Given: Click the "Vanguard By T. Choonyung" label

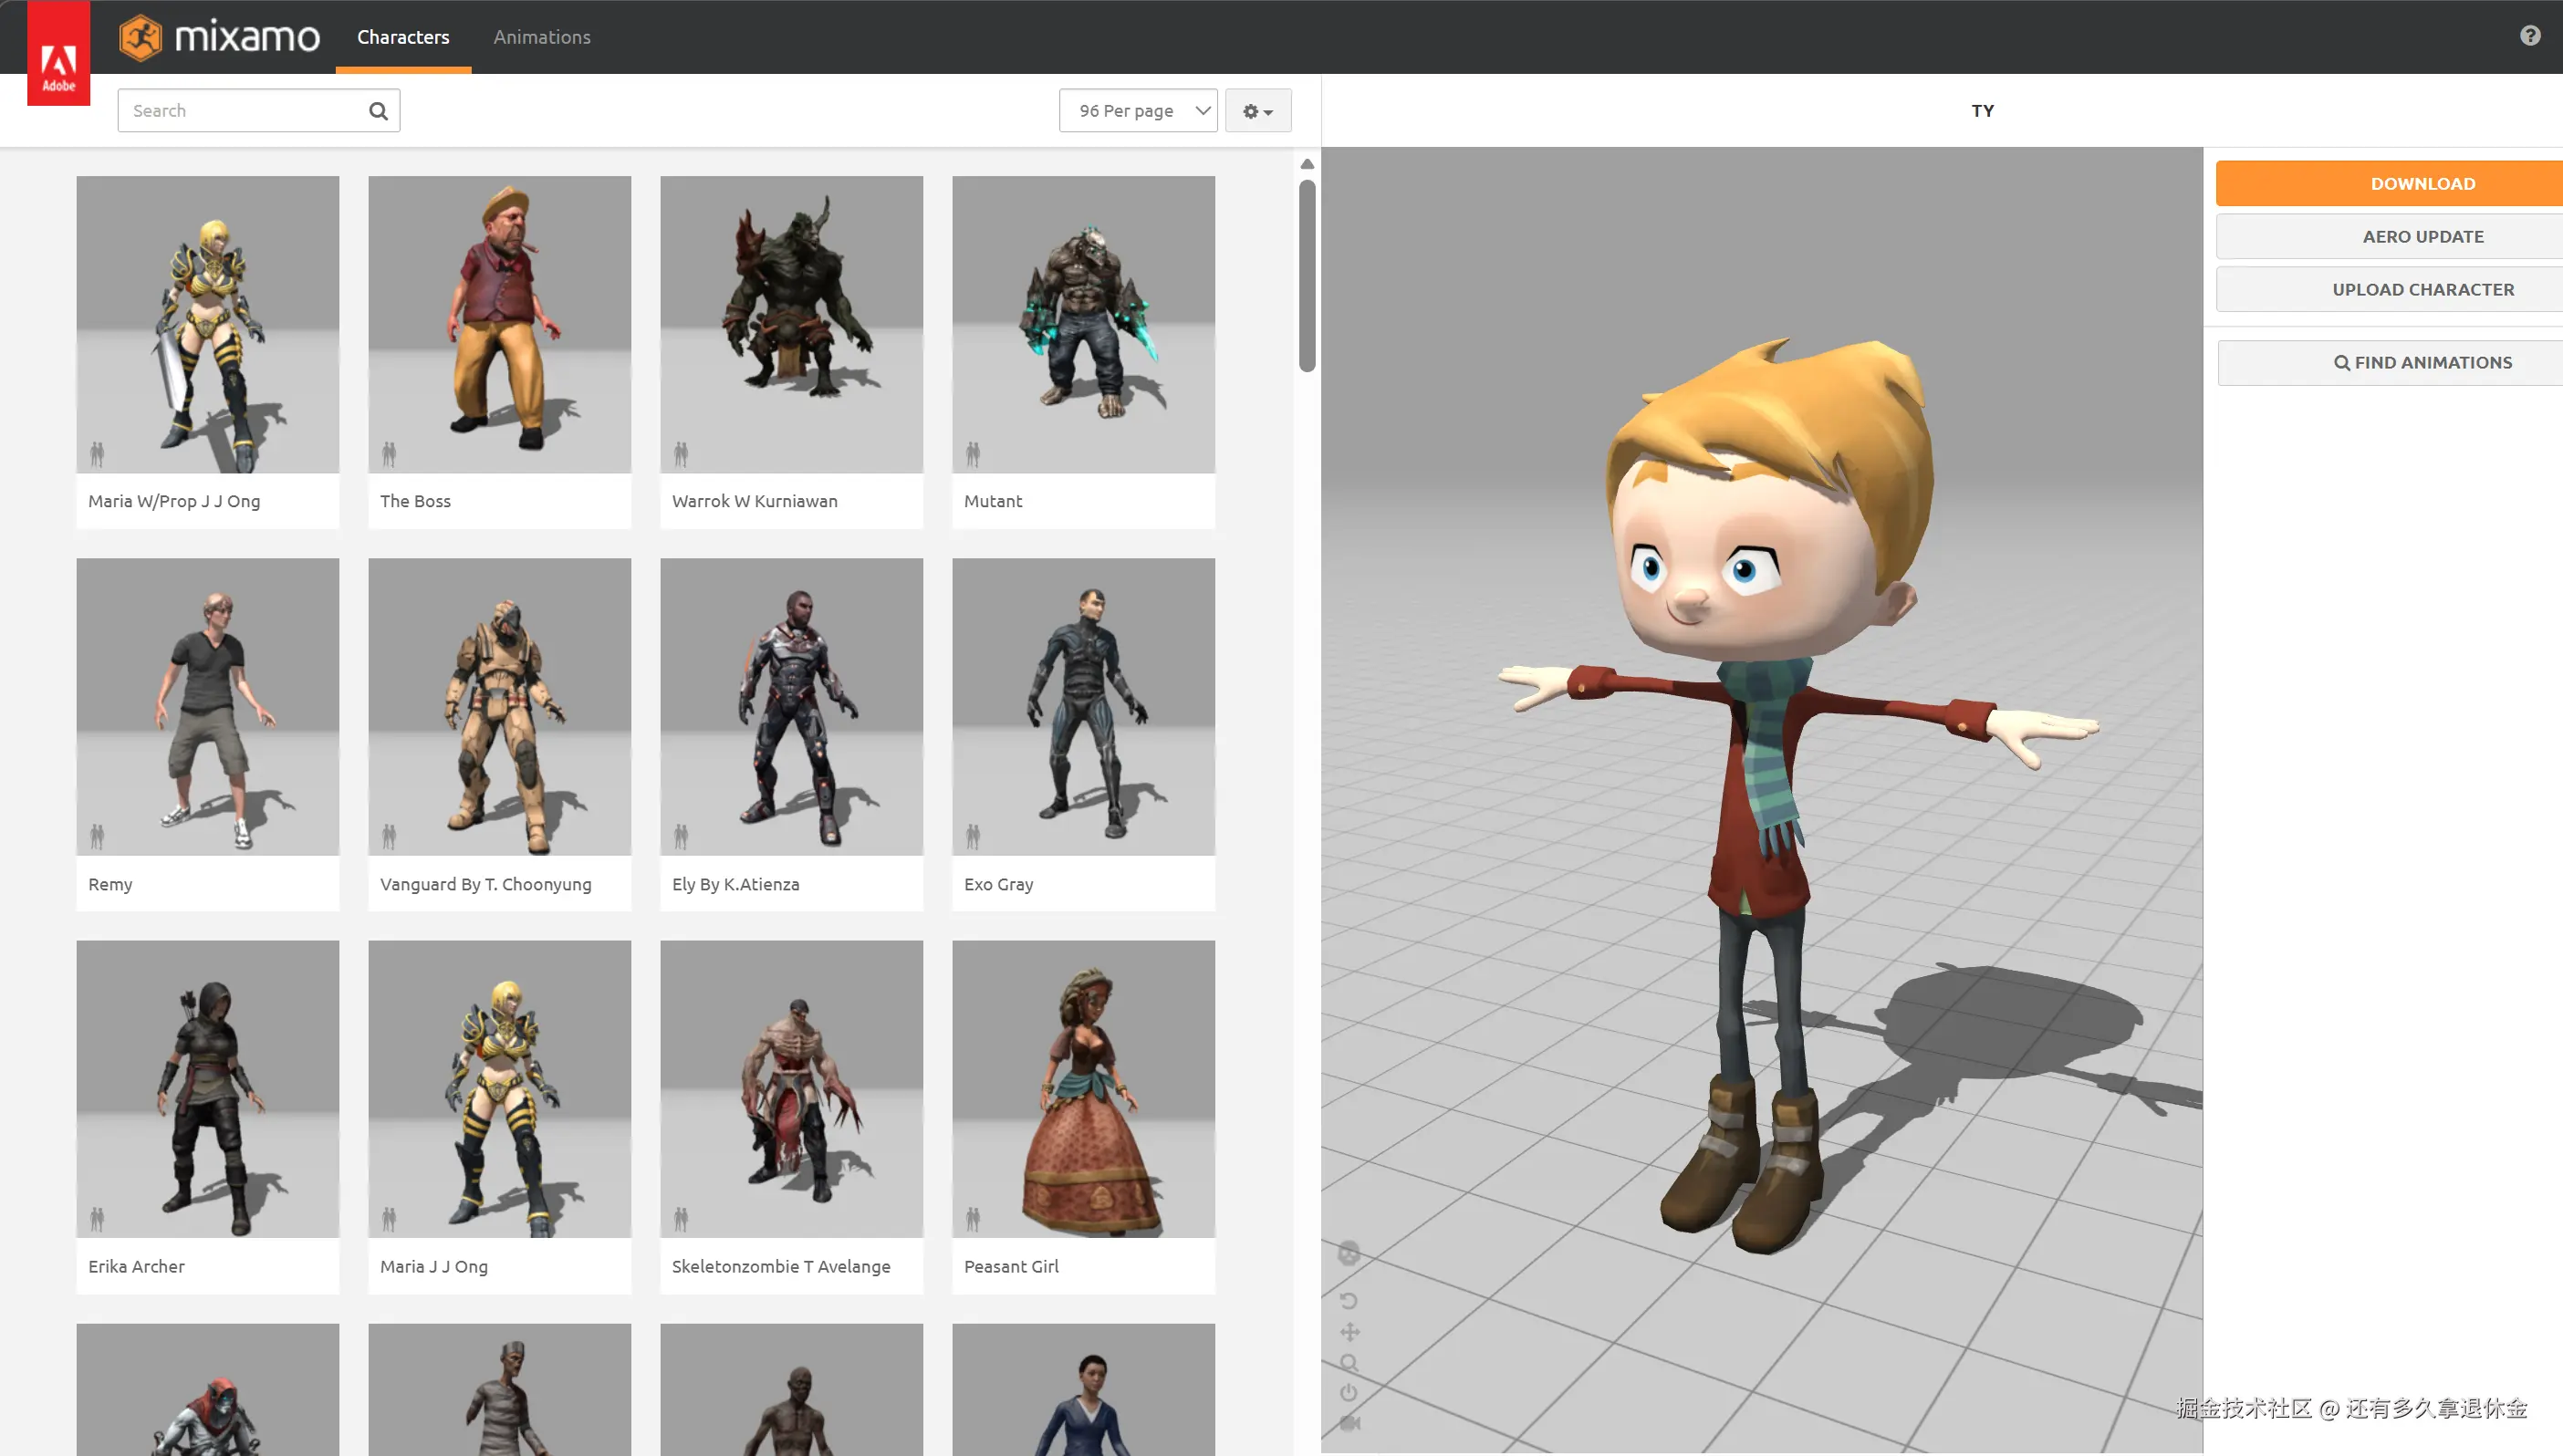Looking at the screenshot, I should pyautogui.click(x=486, y=884).
